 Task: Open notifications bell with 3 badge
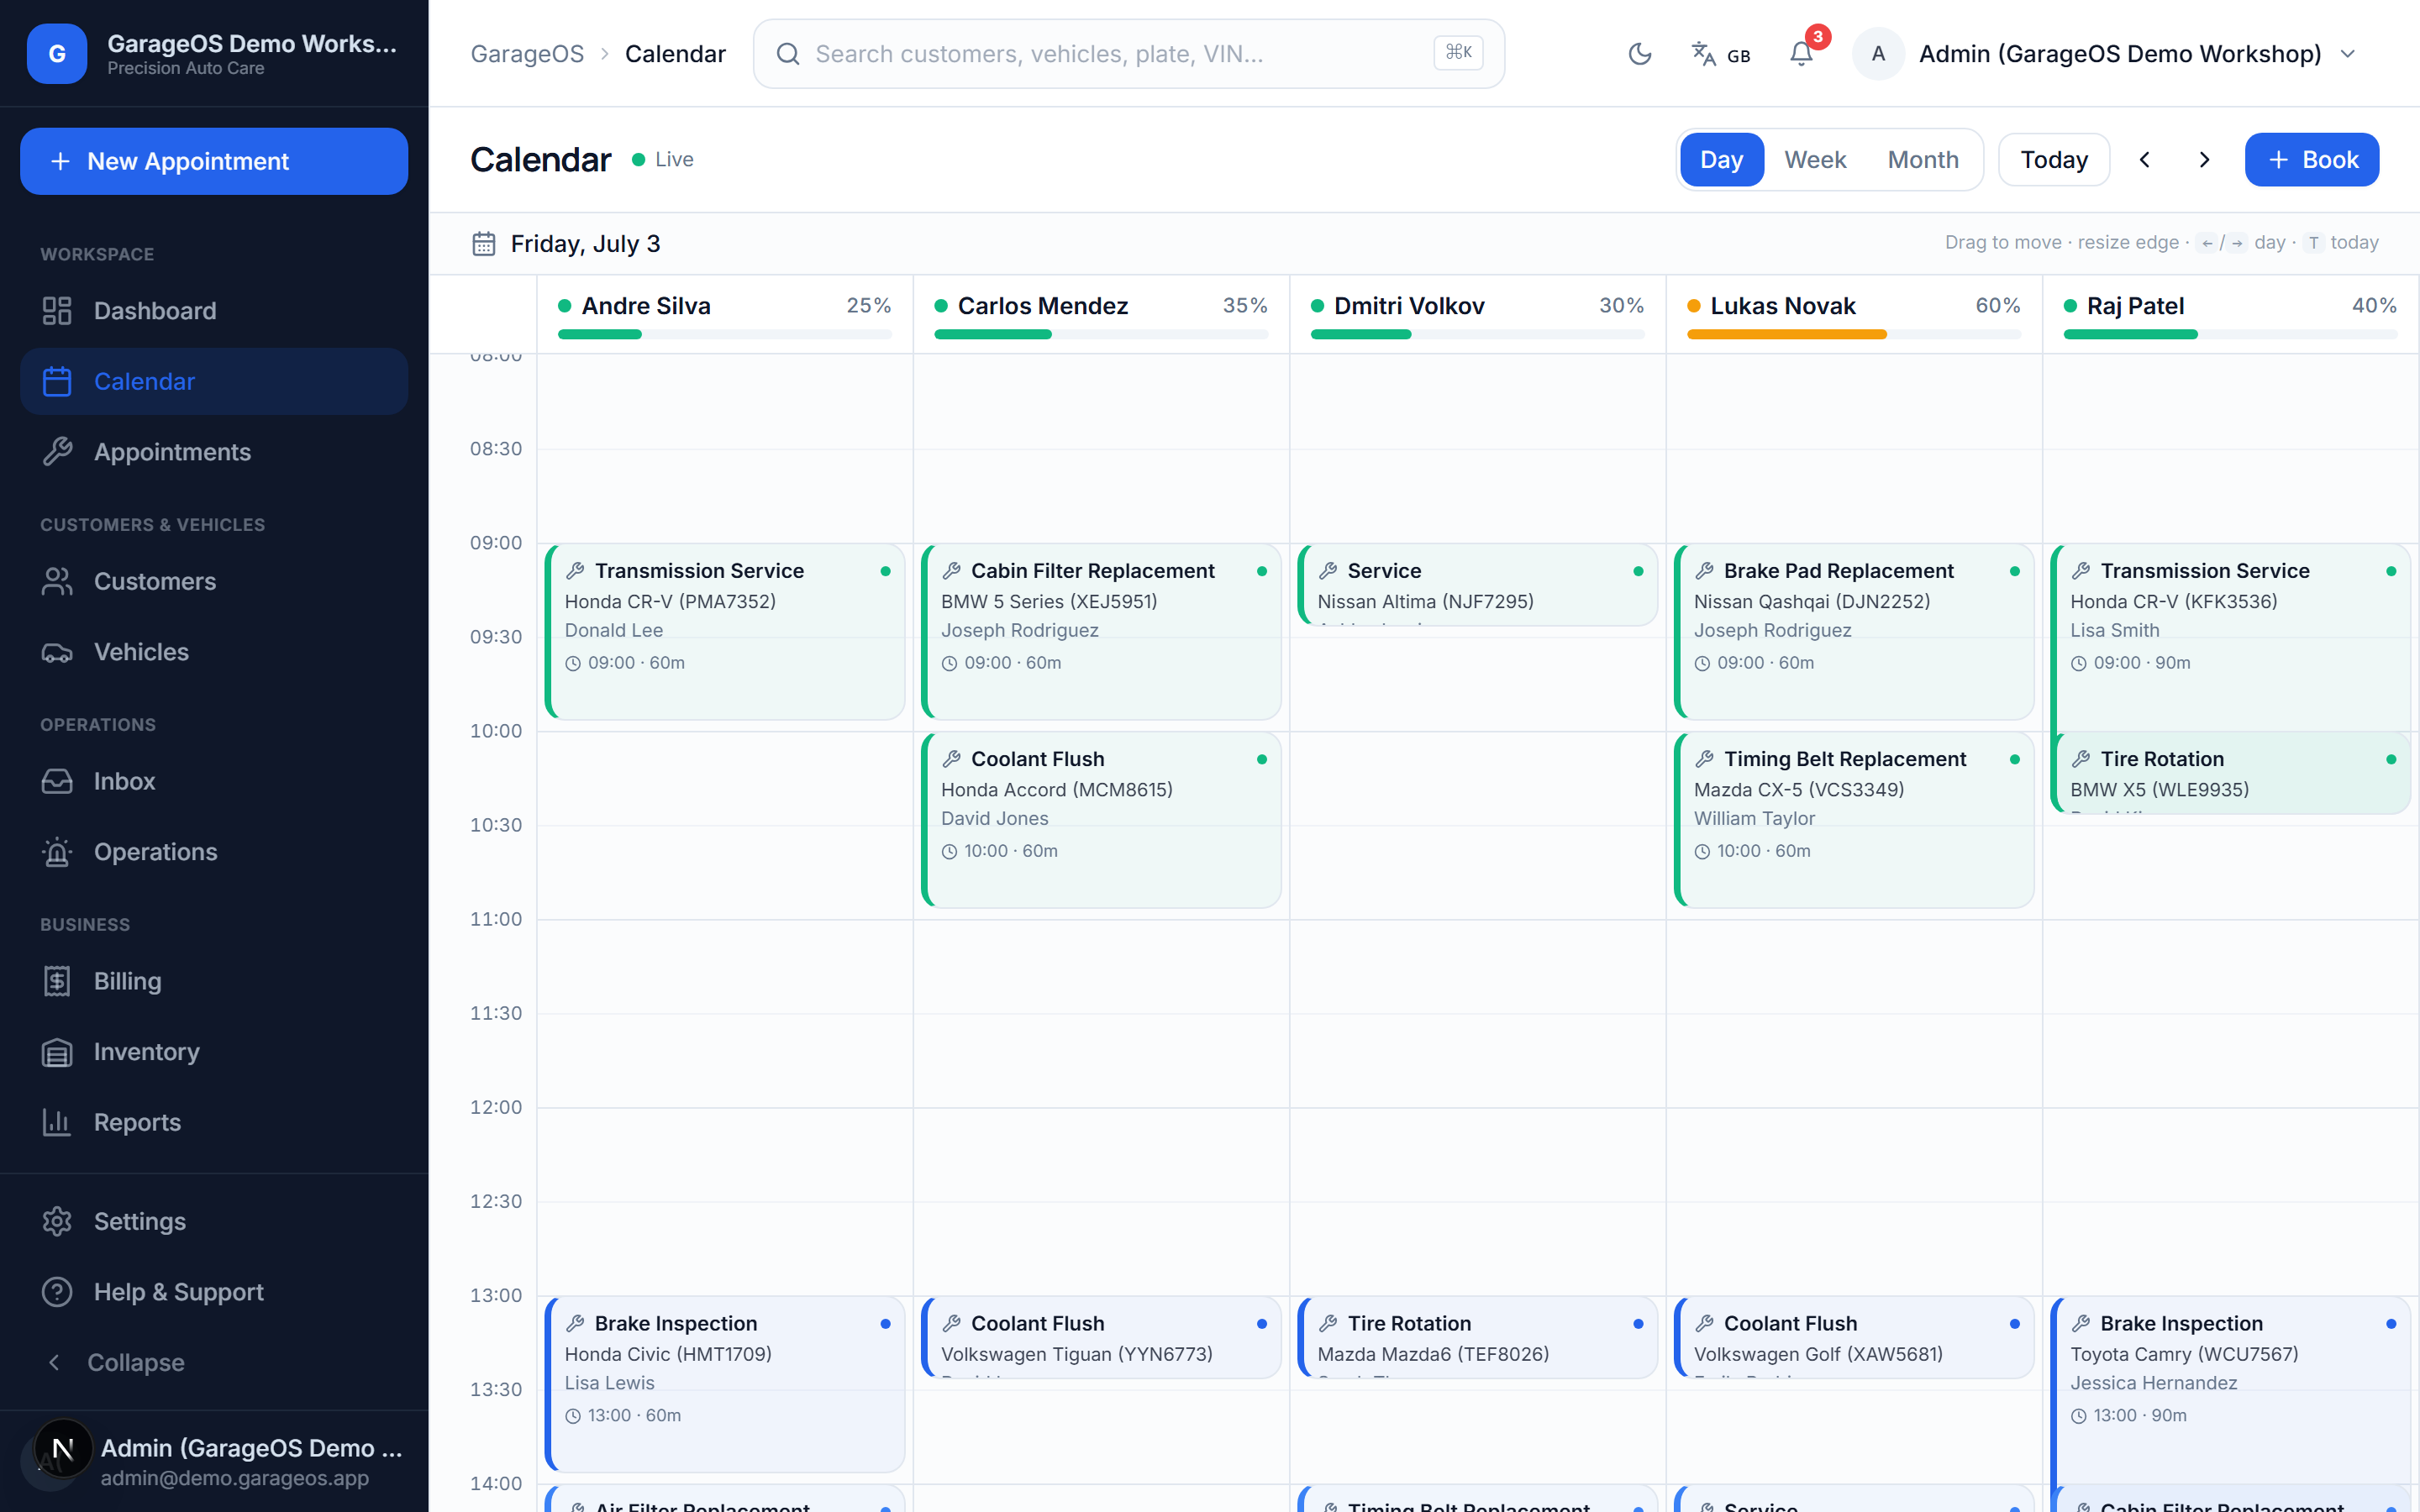coord(1802,53)
